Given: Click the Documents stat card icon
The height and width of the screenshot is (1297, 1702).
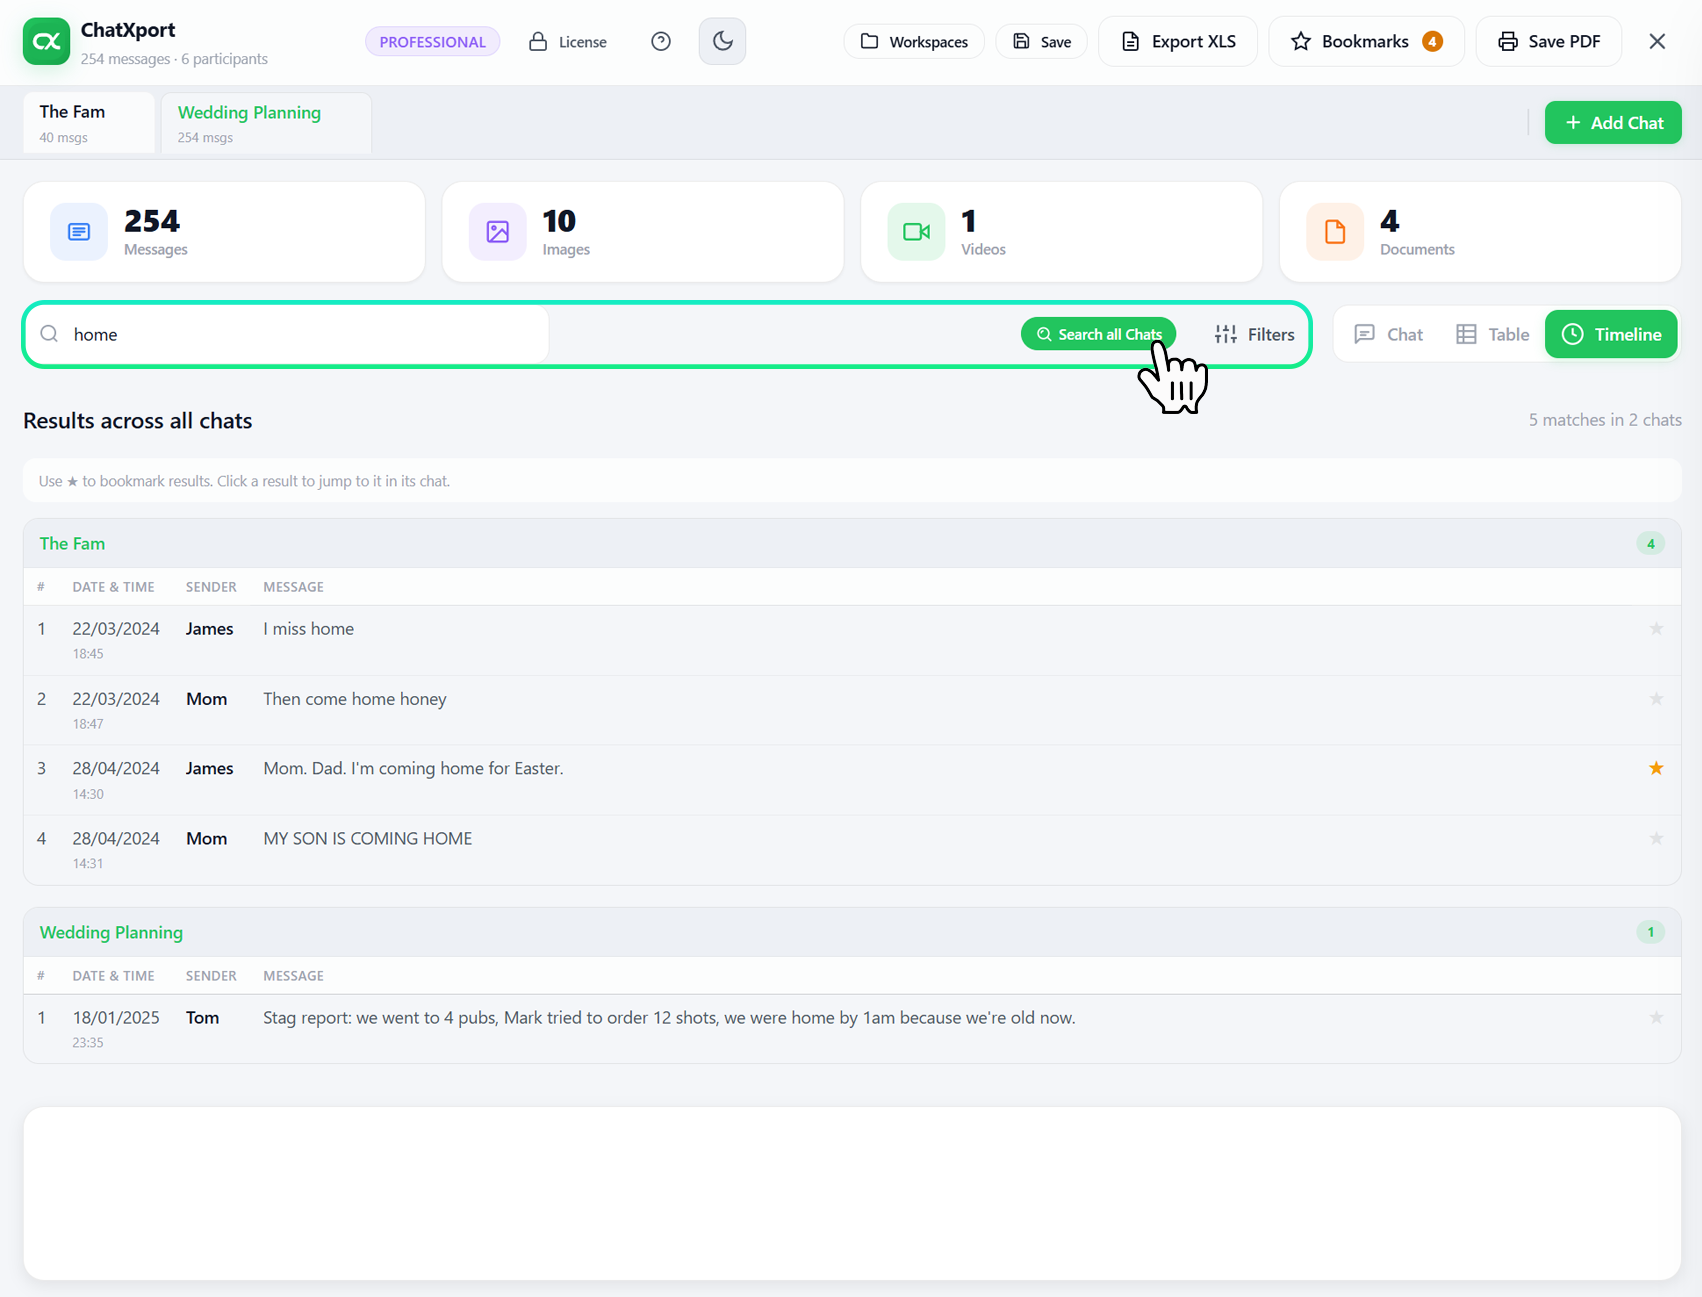Looking at the screenshot, I should [x=1335, y=232].
